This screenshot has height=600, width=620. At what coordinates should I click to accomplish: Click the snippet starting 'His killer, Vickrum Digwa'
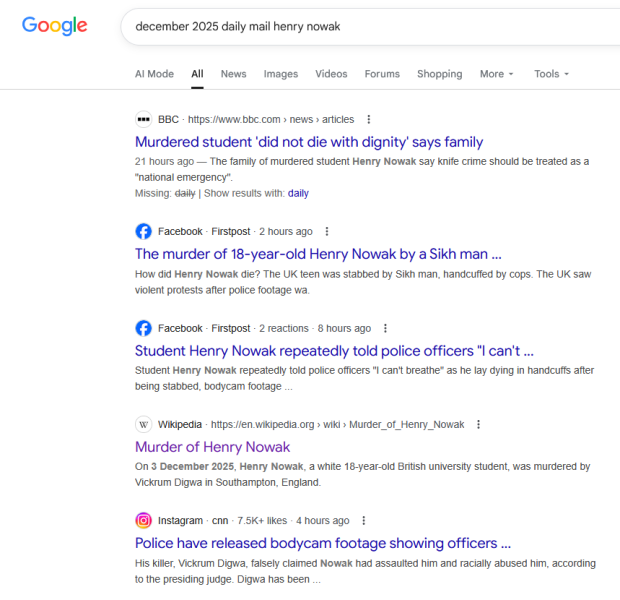[365, 571]
